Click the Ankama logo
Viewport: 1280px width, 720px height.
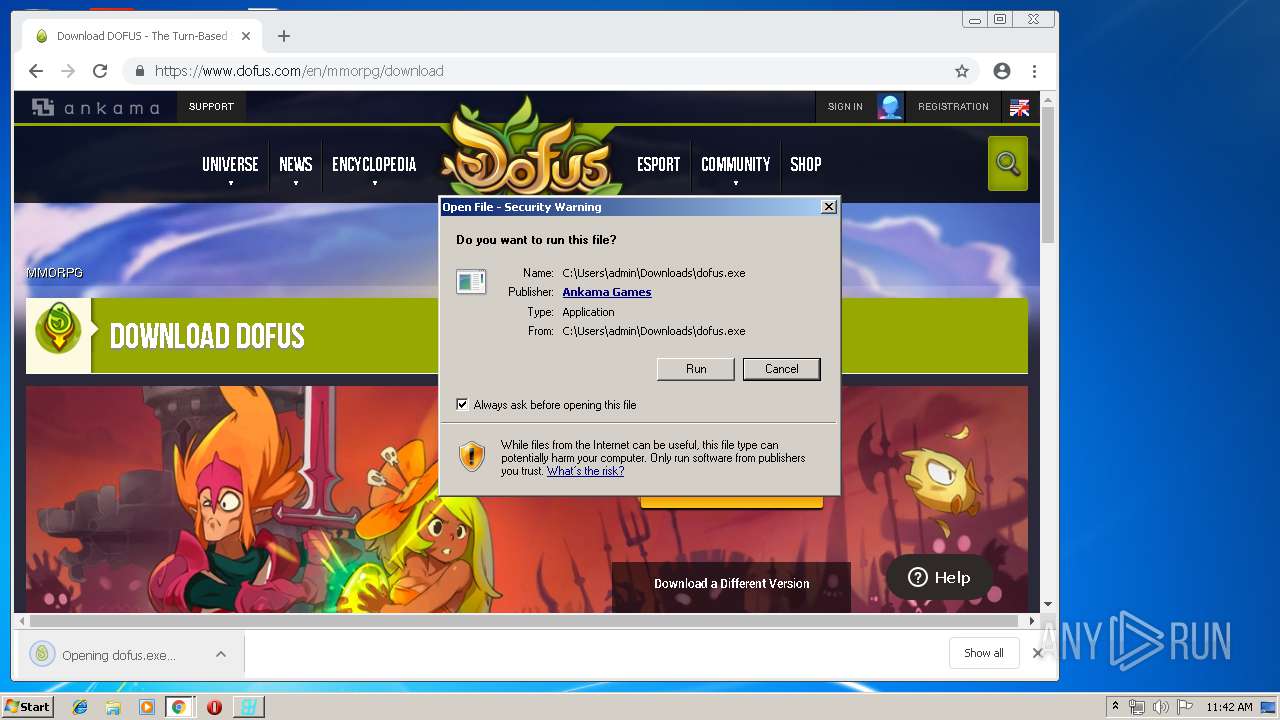tap(95, 107)
